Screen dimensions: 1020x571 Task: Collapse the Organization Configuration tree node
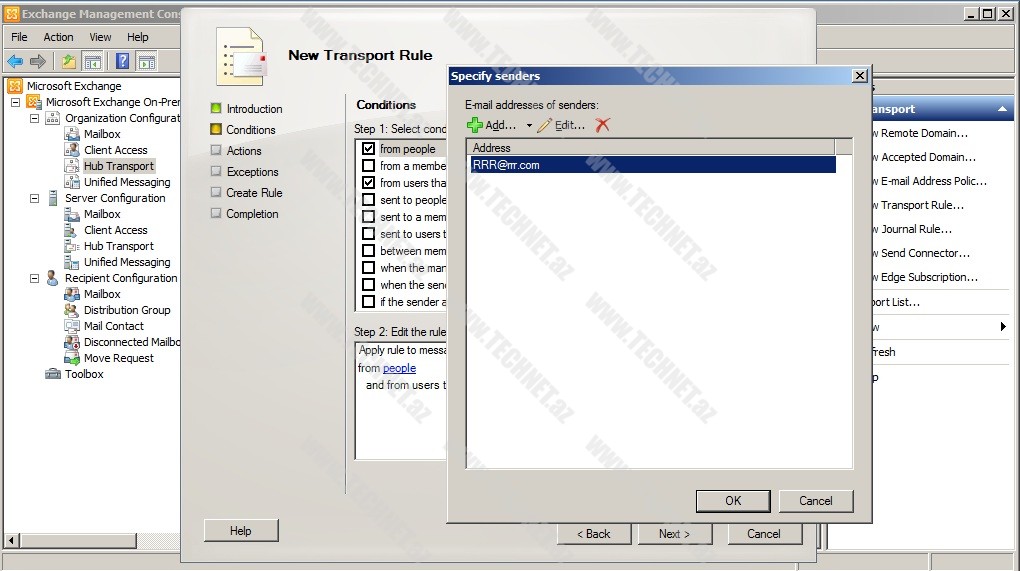pos(35,118)
